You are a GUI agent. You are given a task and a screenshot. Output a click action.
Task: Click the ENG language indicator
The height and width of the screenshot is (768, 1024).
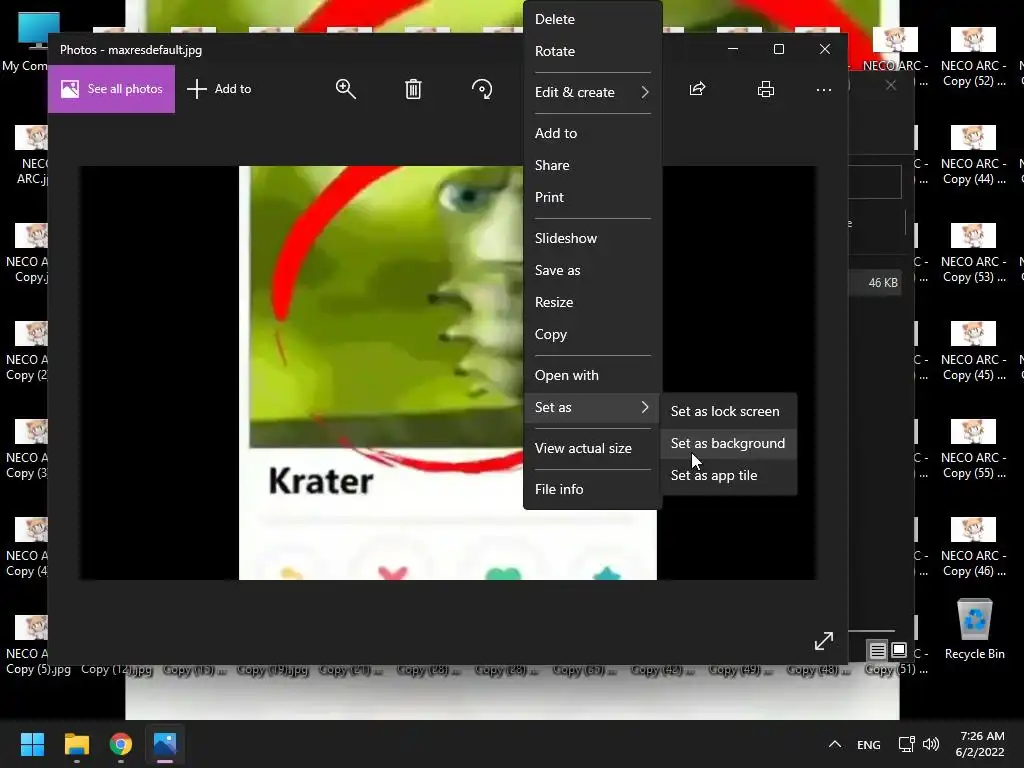(869, 745)
